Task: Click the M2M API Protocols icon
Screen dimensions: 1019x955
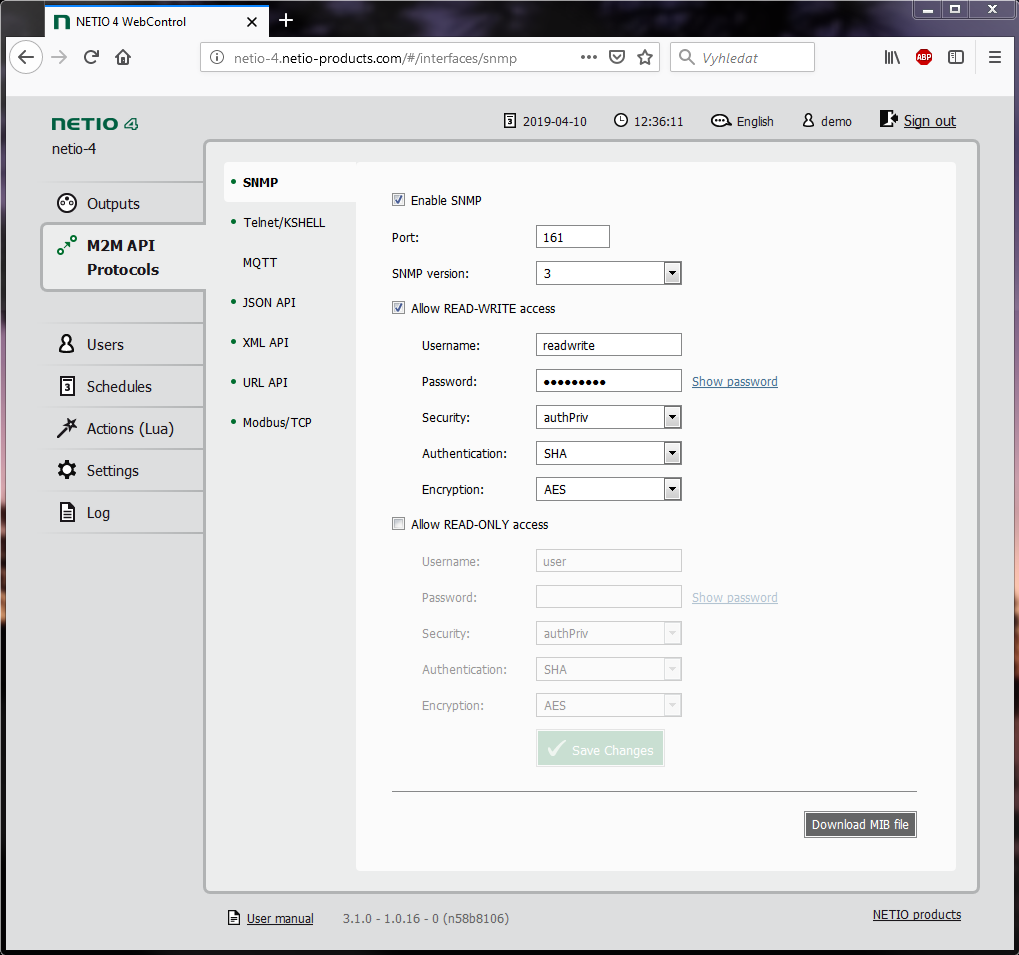Action: point(66,246)
